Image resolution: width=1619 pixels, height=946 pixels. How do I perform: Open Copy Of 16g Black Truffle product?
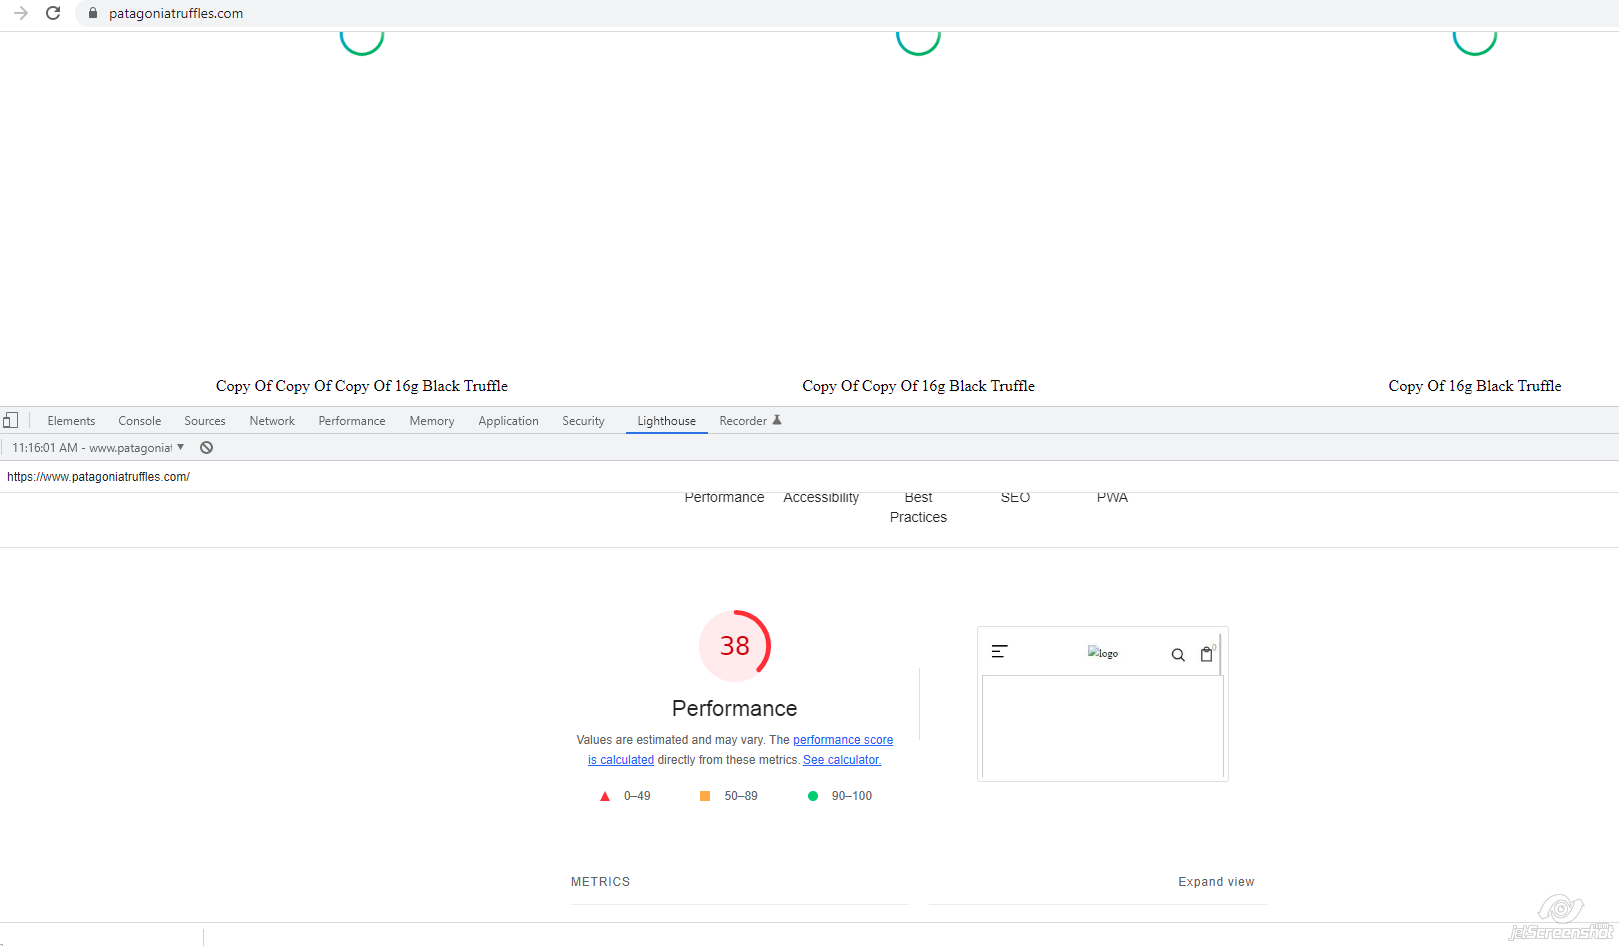click(x=1474, y=386)
